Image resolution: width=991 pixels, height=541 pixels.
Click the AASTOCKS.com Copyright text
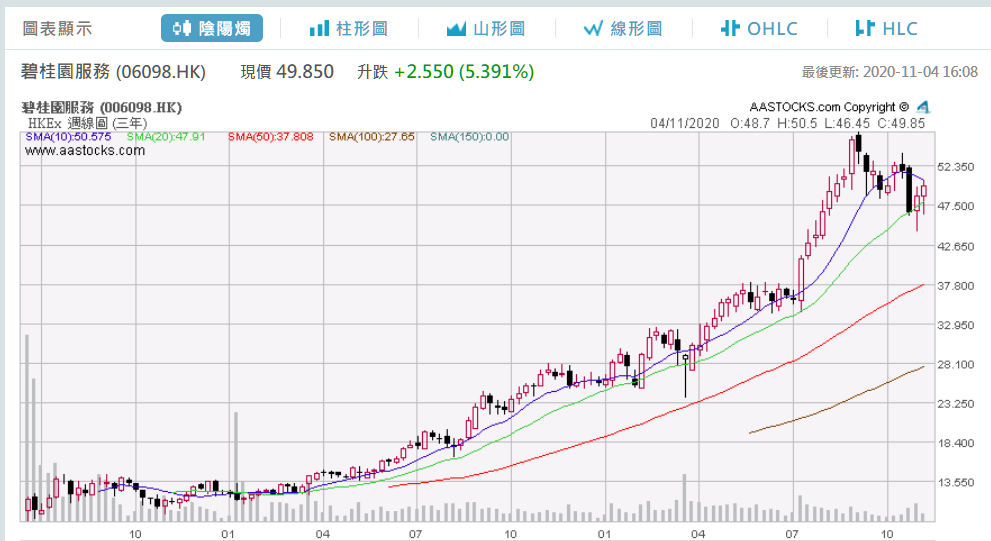829,107
